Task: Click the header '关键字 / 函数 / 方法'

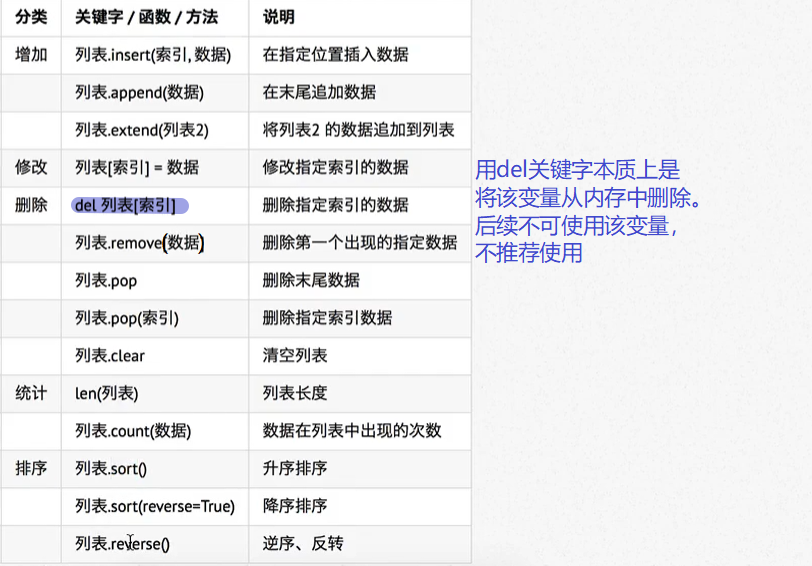Action: click(147, 17)
